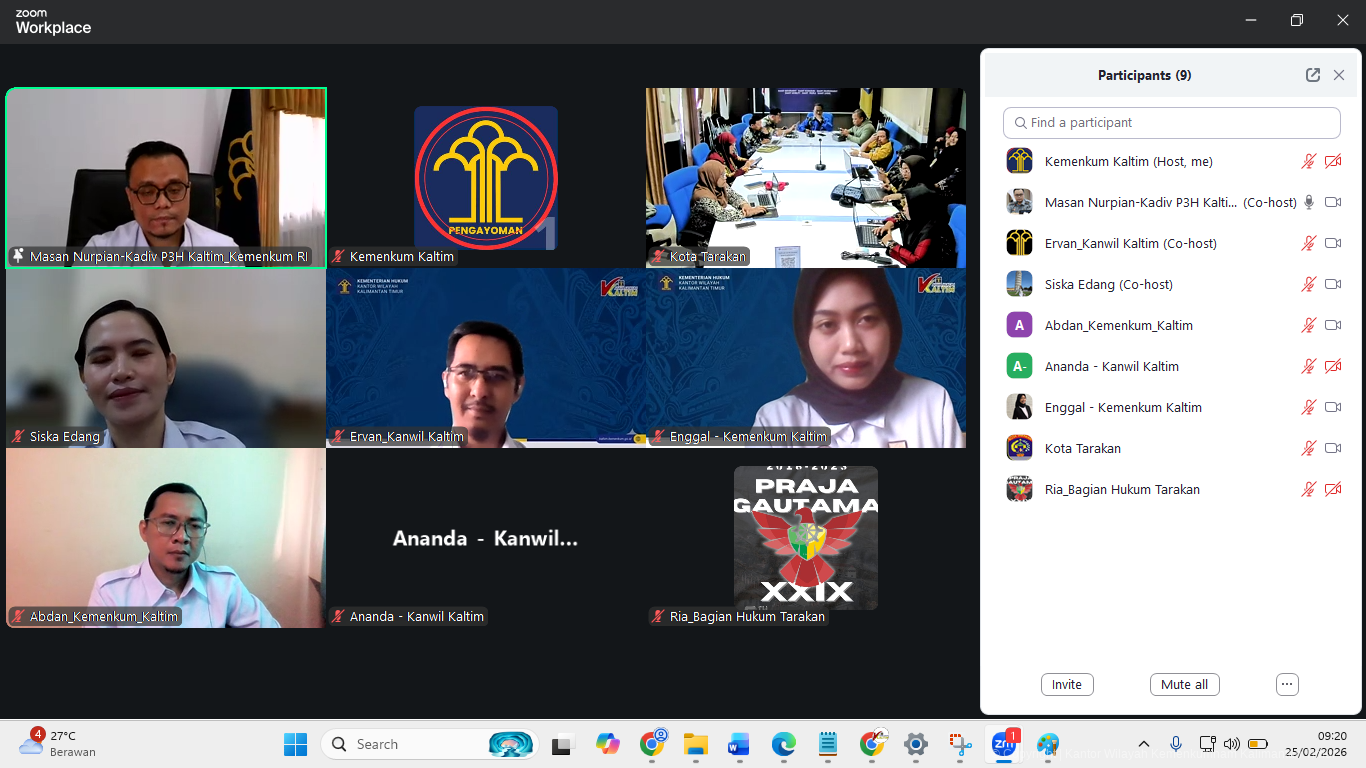Click Masan Nurpian's active microphone icon

click(x=1309, y=202)
